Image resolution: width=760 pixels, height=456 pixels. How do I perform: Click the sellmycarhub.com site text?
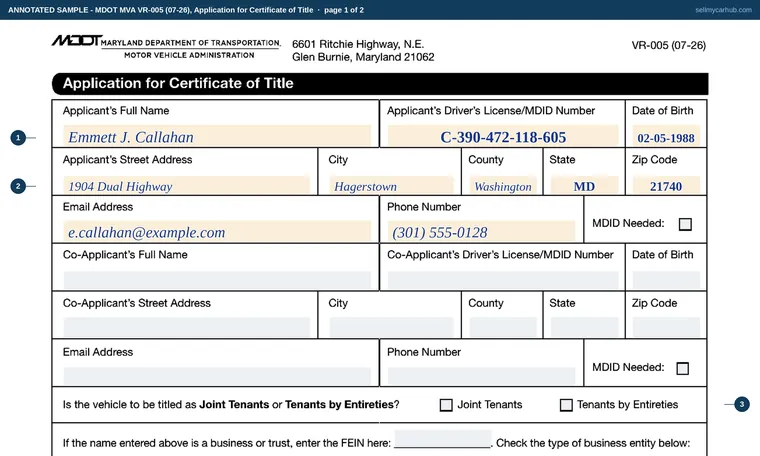(723, 10)
